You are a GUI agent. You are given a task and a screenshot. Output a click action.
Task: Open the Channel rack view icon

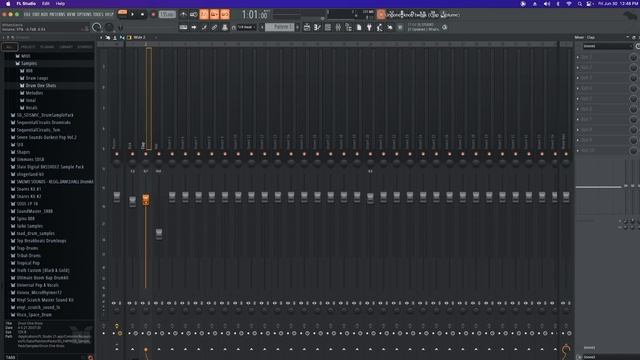pos(328,27)
